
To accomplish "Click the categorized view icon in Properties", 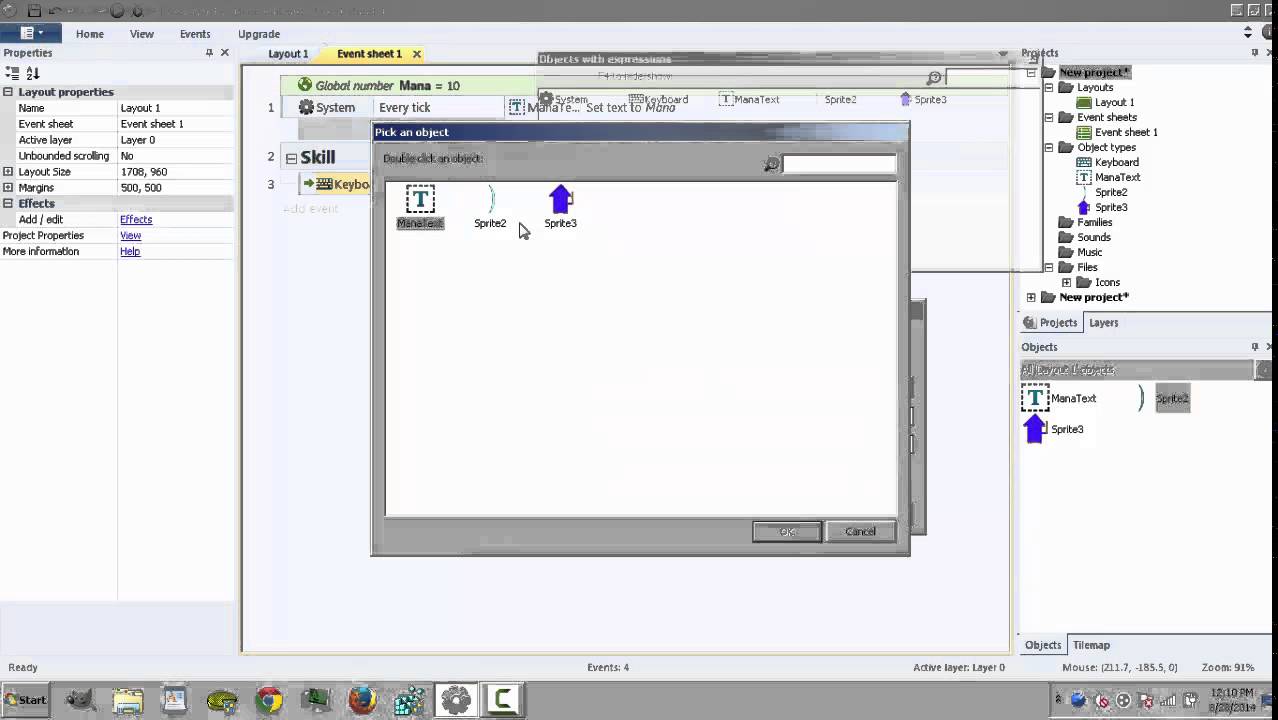I will [x=12, y=73].
